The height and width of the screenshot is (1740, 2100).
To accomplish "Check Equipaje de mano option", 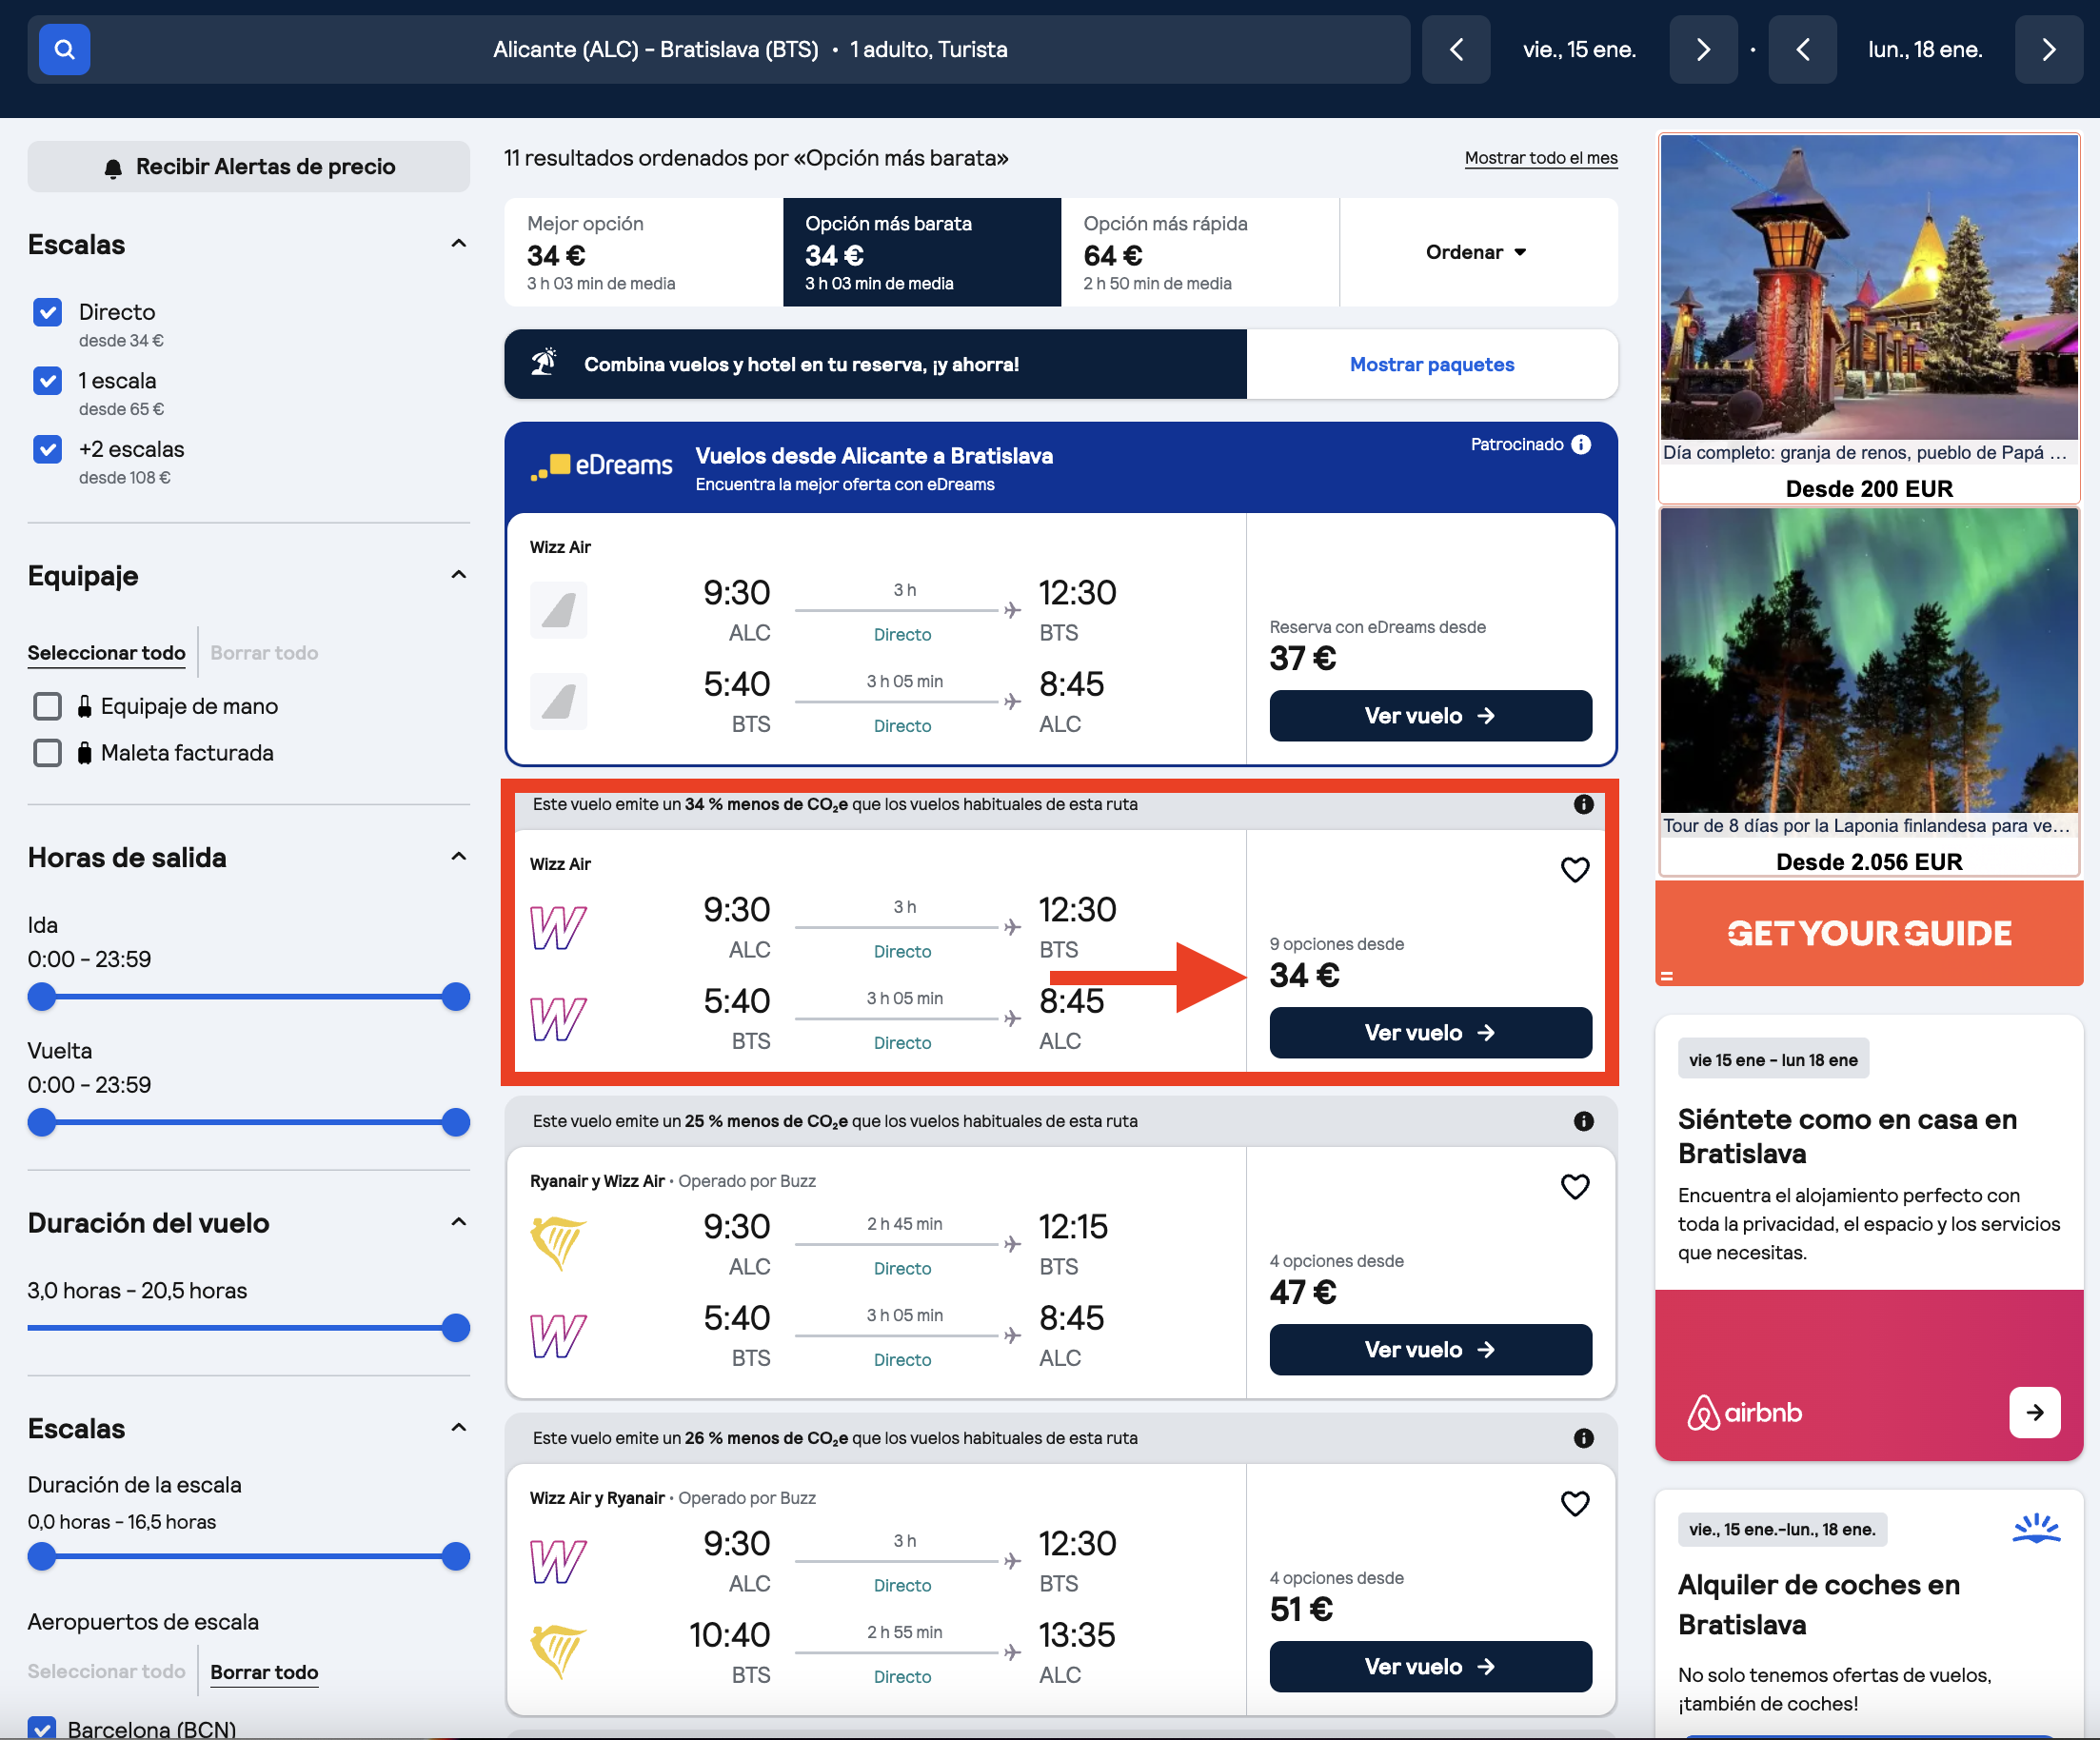I will click(x=47, y=706).
